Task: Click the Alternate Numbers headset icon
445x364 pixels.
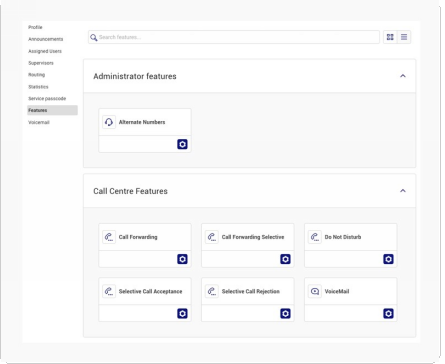Action: (109, 122)
